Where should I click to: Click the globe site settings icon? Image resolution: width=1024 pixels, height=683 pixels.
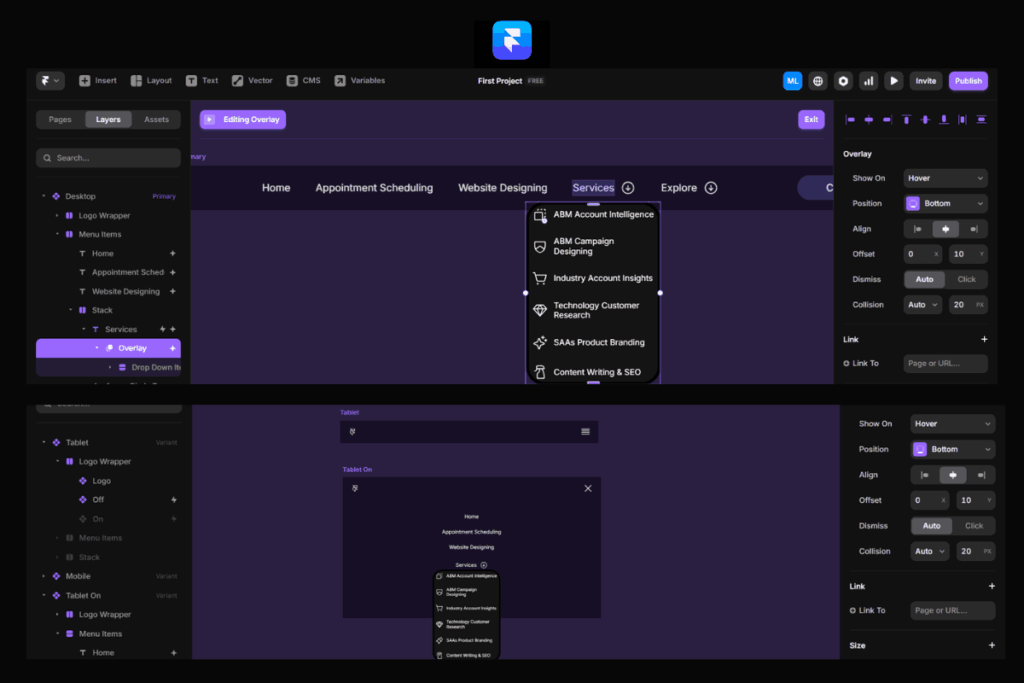818,81
